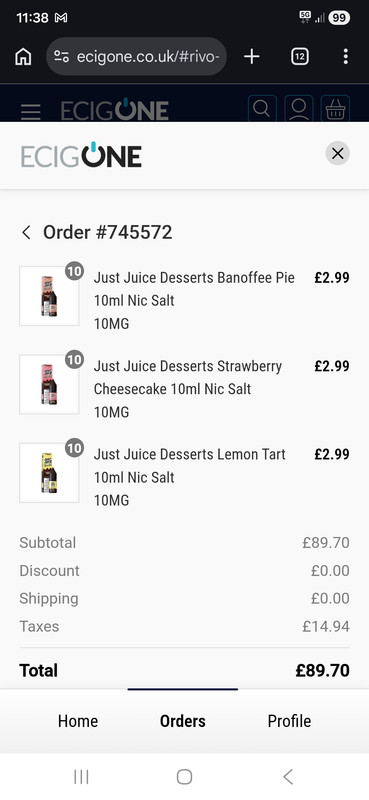The image size is (369, 800).
Task: Open the hamburger menu beside ECIGONE logo
Action: click(31, 111)
